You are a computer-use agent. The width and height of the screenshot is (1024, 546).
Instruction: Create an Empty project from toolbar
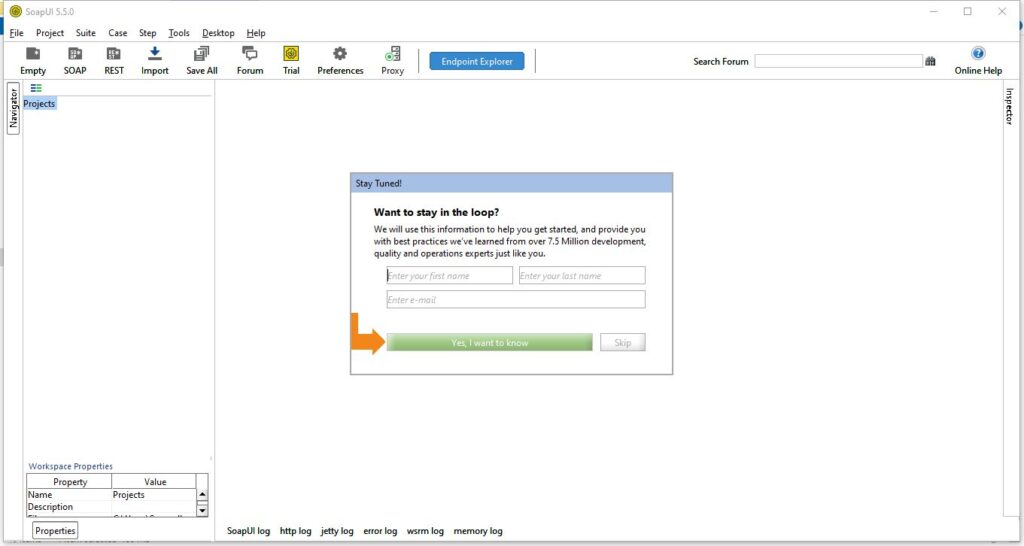click(x=33, y=61)
